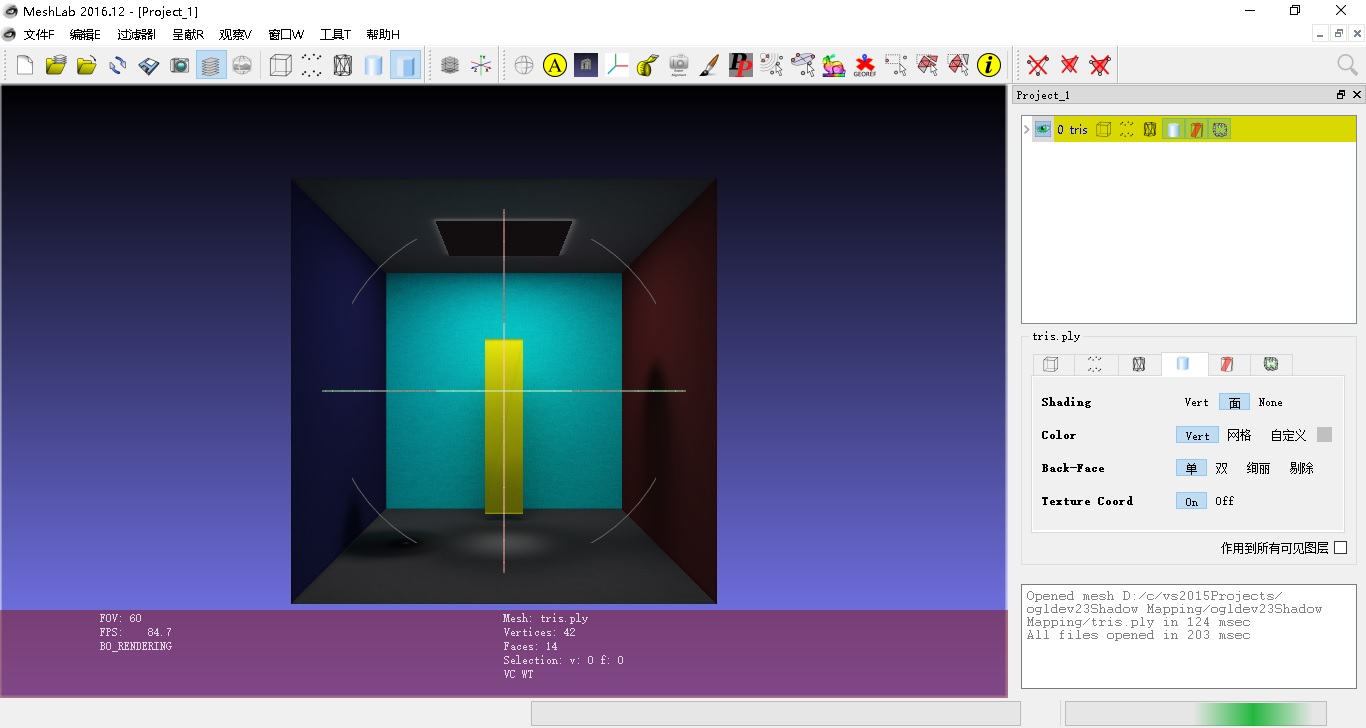Create a new empty project
This screenshot has height=728, width=1366.
pos(25,66)
